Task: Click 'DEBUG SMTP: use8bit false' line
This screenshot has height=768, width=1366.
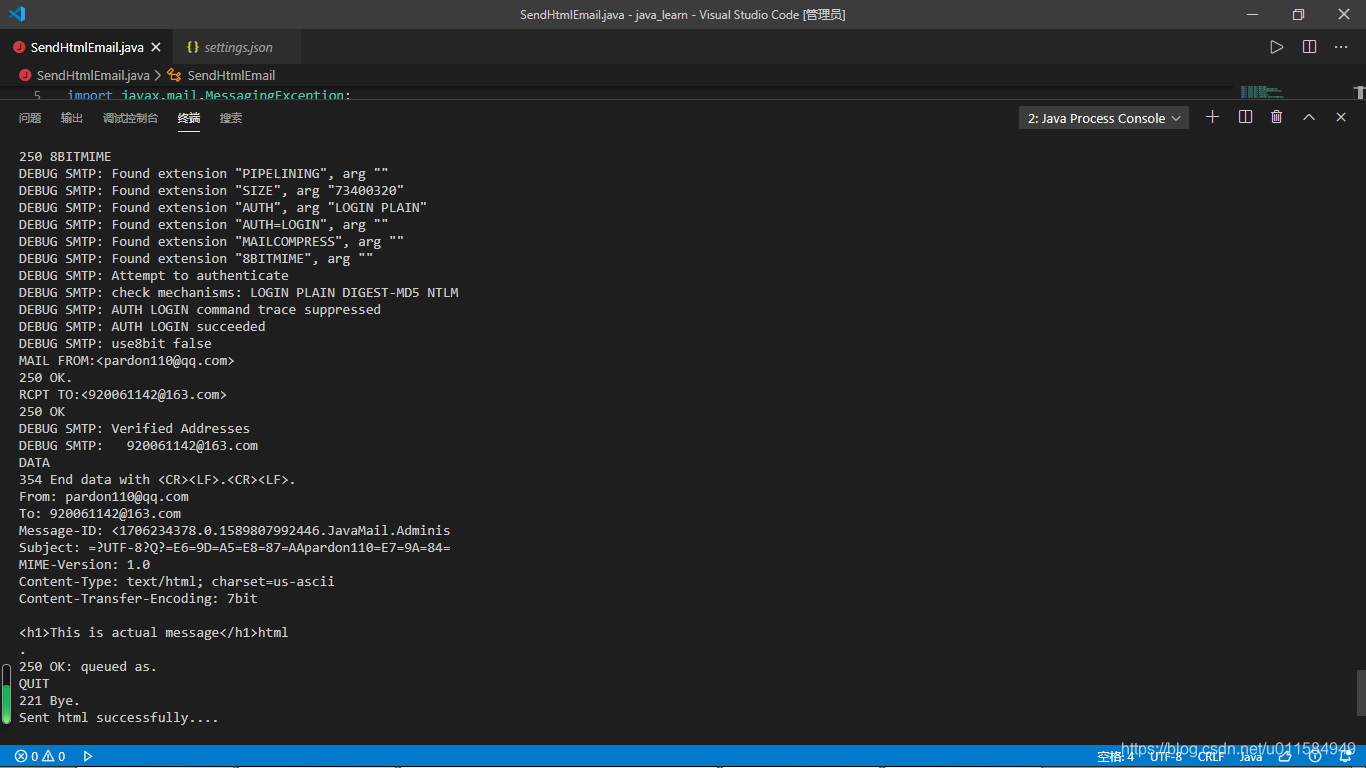Action: coord(115,343)
